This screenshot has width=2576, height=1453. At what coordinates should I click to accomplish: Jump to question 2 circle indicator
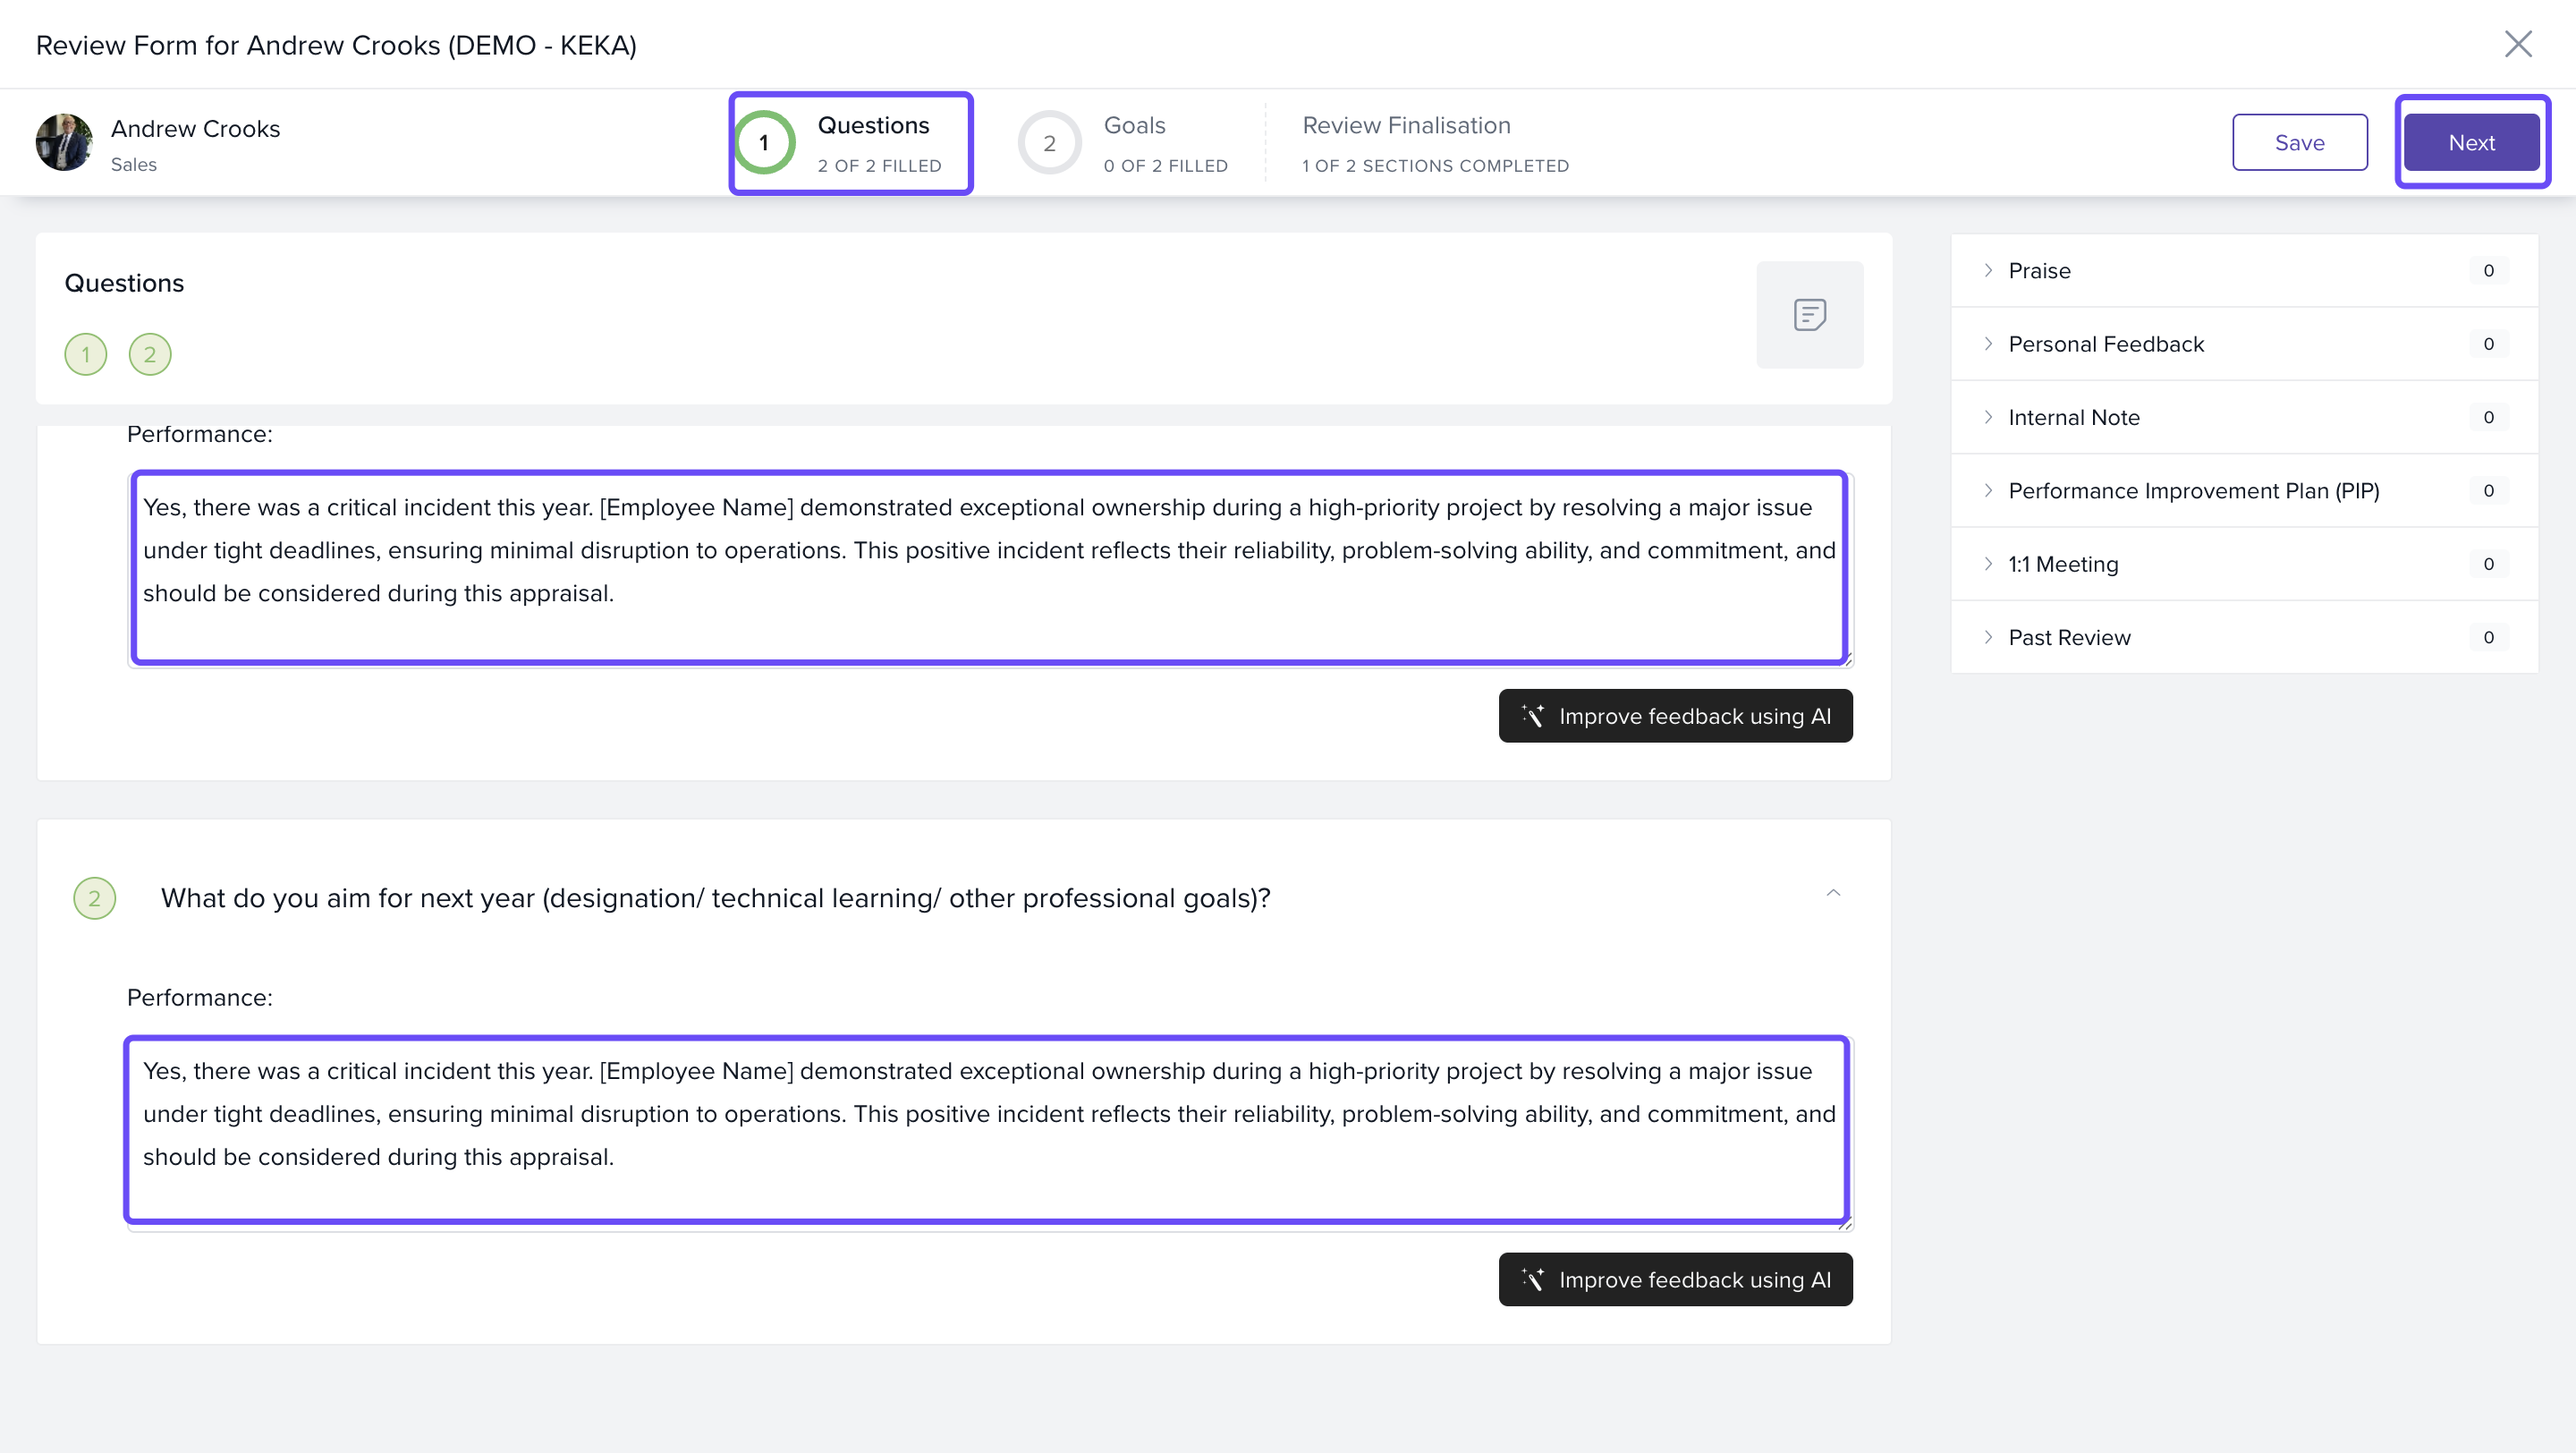click(150, 354)
